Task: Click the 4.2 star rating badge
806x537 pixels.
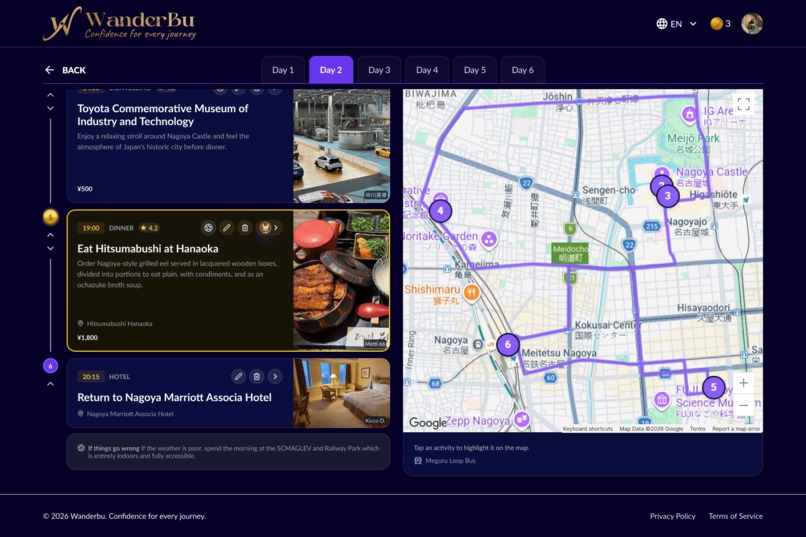Action: point(149,228)
